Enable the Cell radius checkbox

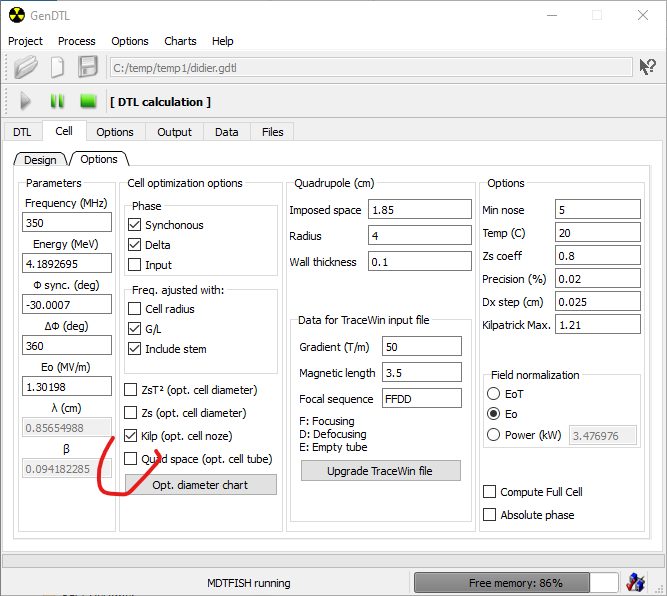pyautogui.click(x=135, y=309)
